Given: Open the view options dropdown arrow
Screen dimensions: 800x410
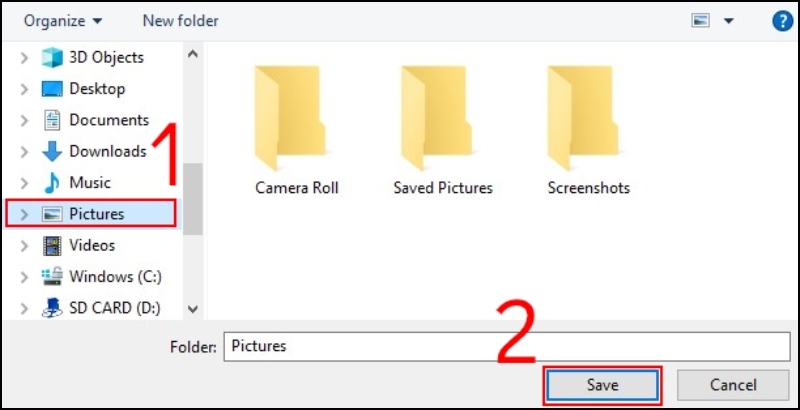Looking at the screenshot, I should click(x=729, y=21).
